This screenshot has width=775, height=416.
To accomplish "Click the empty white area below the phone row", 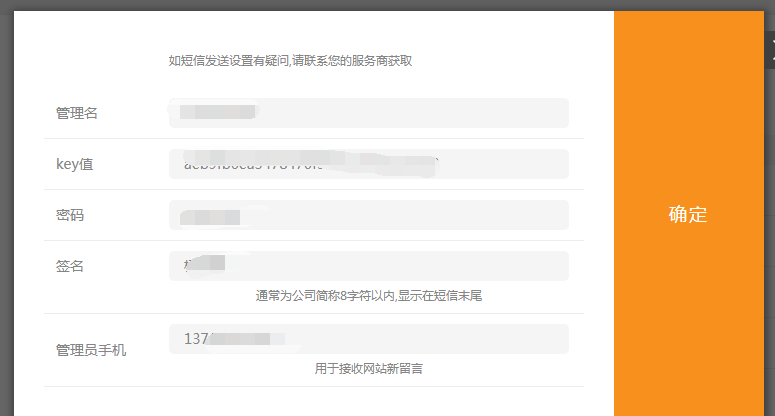I will pos(314,401).
